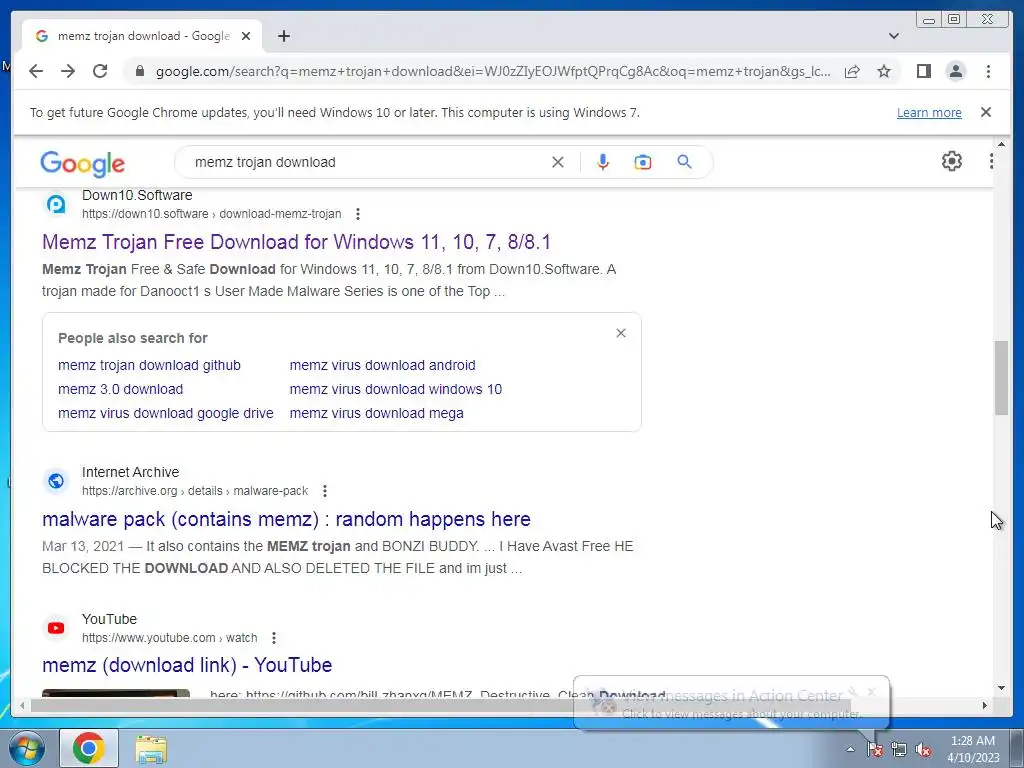The image size is (1024, 768).
Task: Open Google quick settings gear
Action: click(x=952, y=161)
